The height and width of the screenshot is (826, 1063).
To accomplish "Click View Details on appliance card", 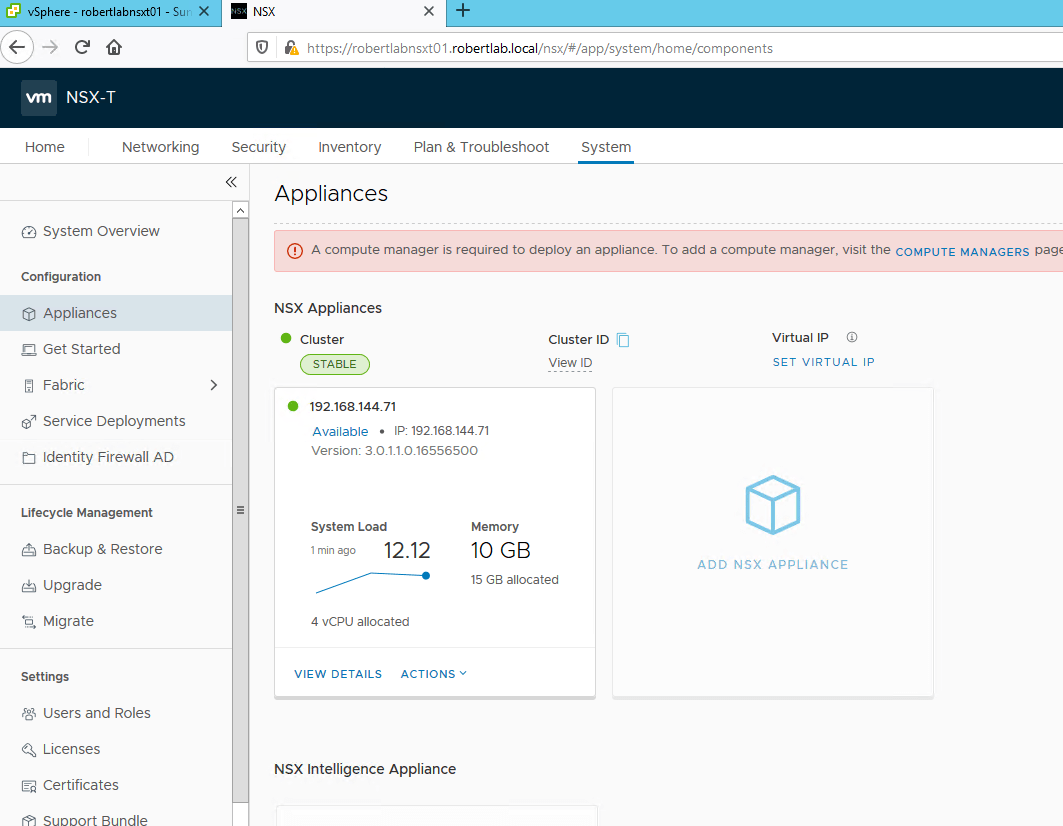I will click(x=338, y=674).
